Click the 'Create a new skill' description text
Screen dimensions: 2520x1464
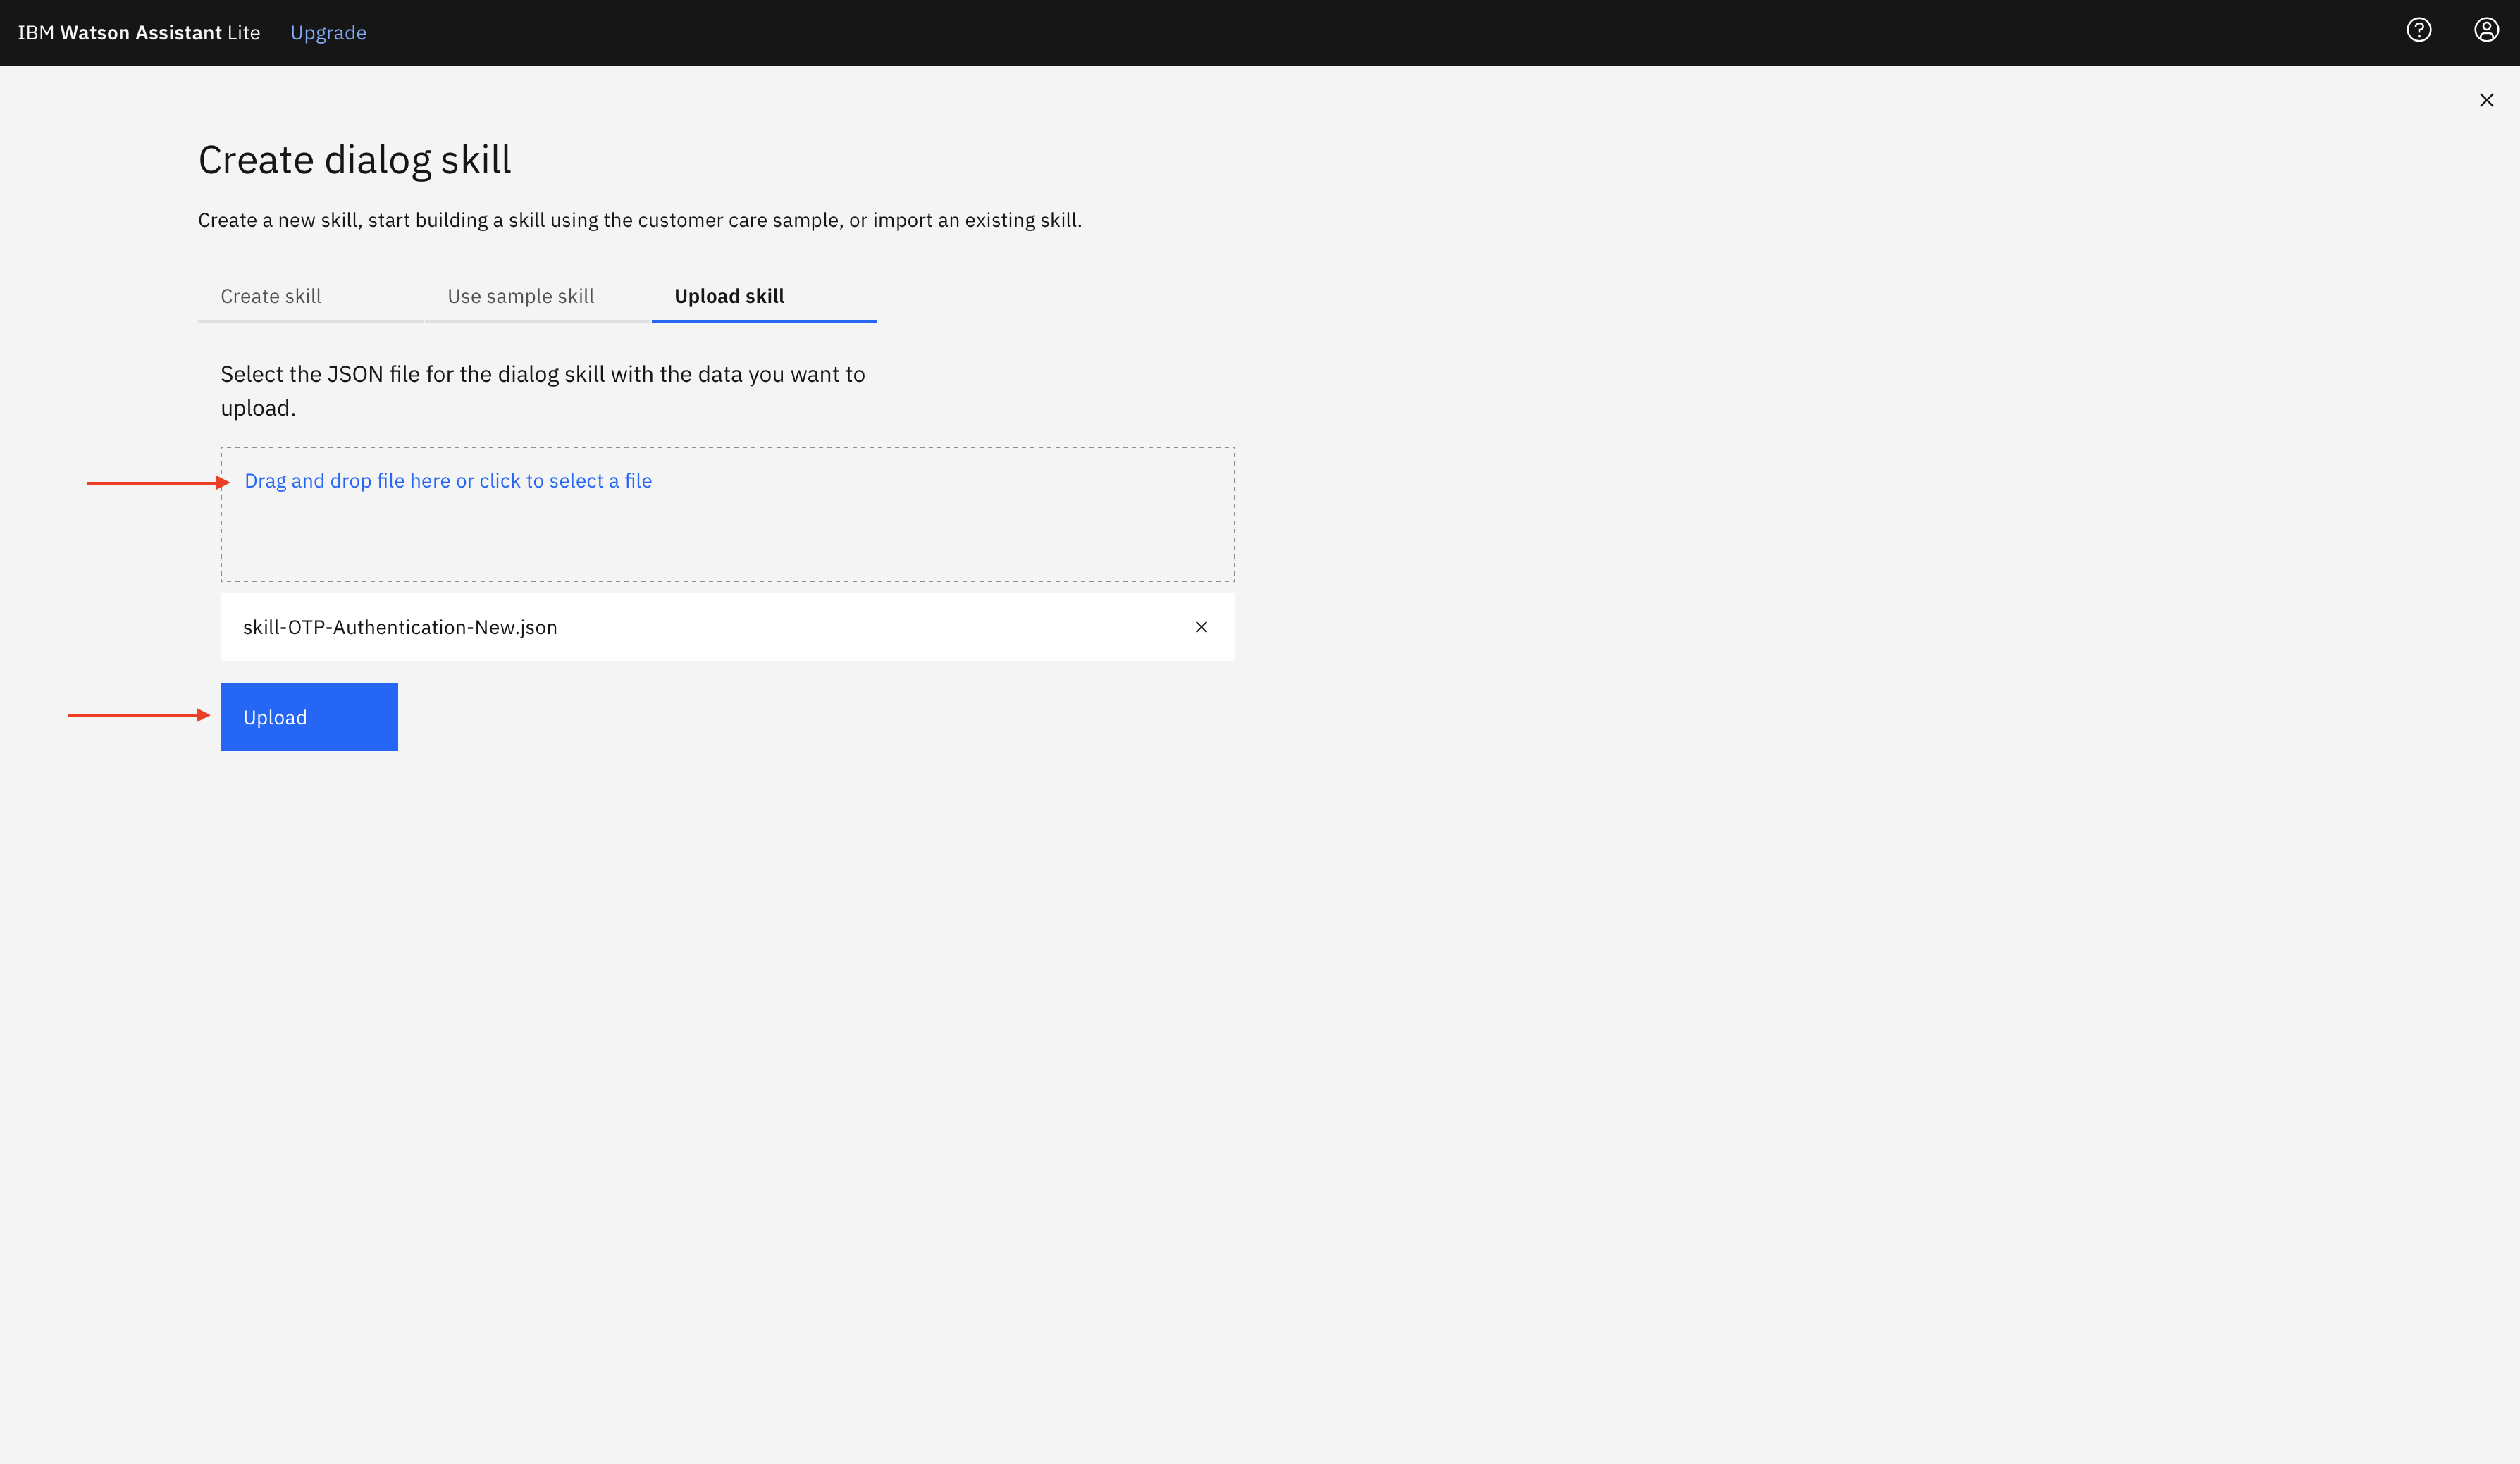(639, 220)
